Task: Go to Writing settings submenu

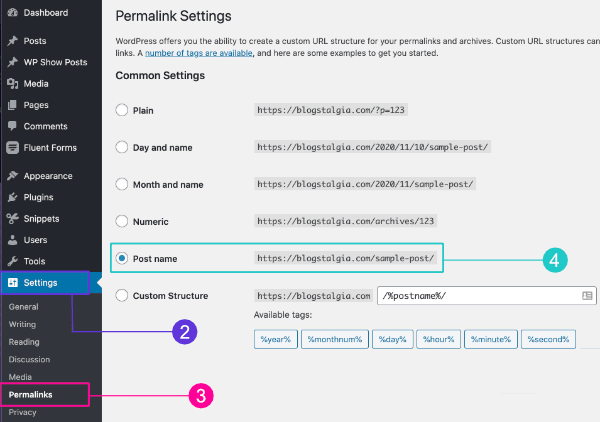Action: pyautogui.click(x=22, y=324)
